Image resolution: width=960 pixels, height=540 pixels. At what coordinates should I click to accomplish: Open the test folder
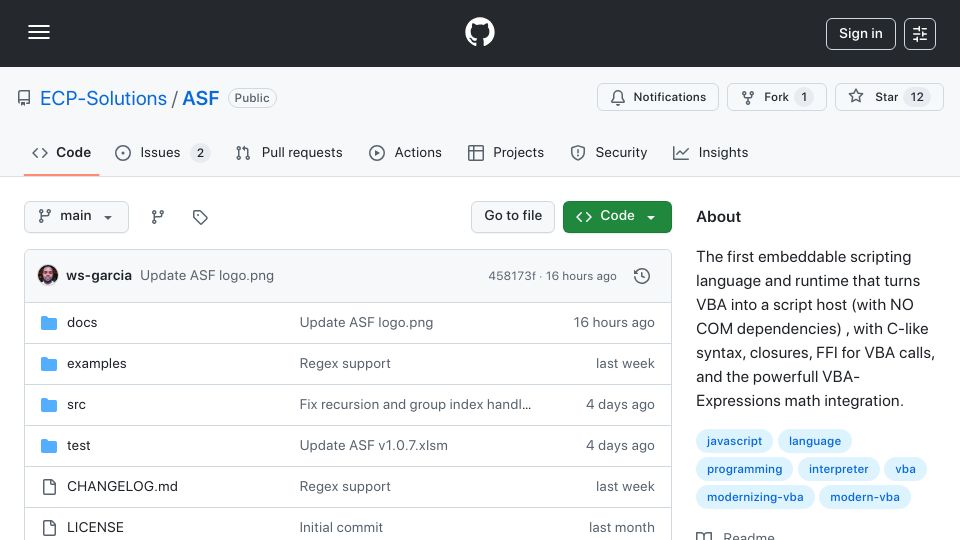pos(78,446)
